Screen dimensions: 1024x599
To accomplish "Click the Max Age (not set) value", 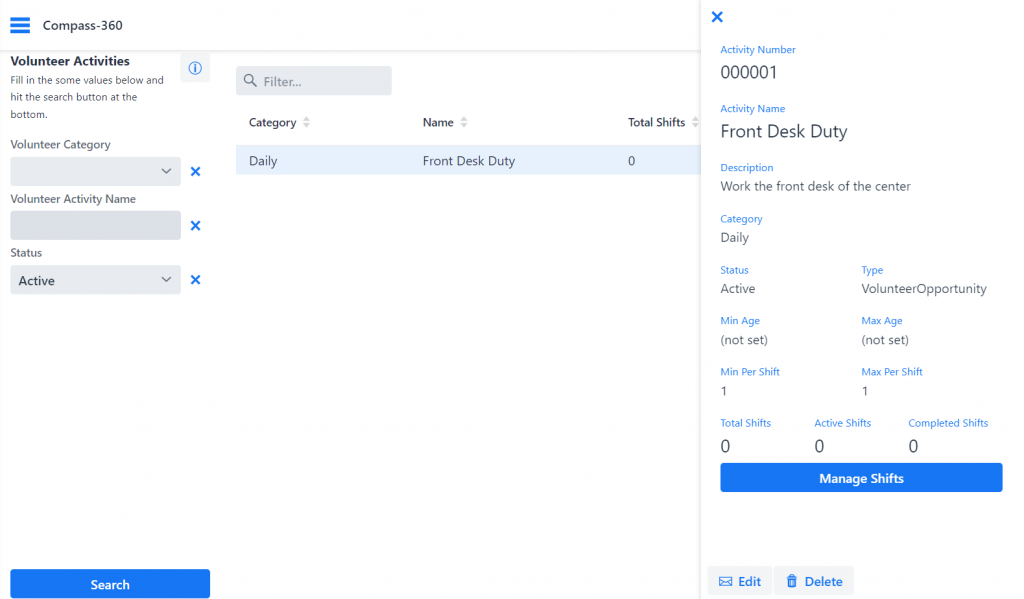I will point(885,340).
